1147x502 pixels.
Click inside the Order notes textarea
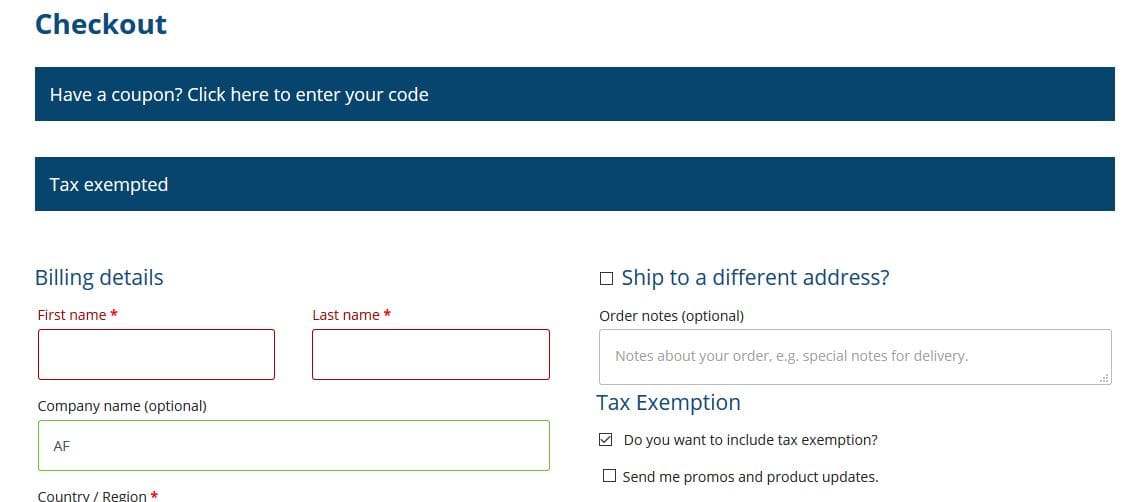855,356
